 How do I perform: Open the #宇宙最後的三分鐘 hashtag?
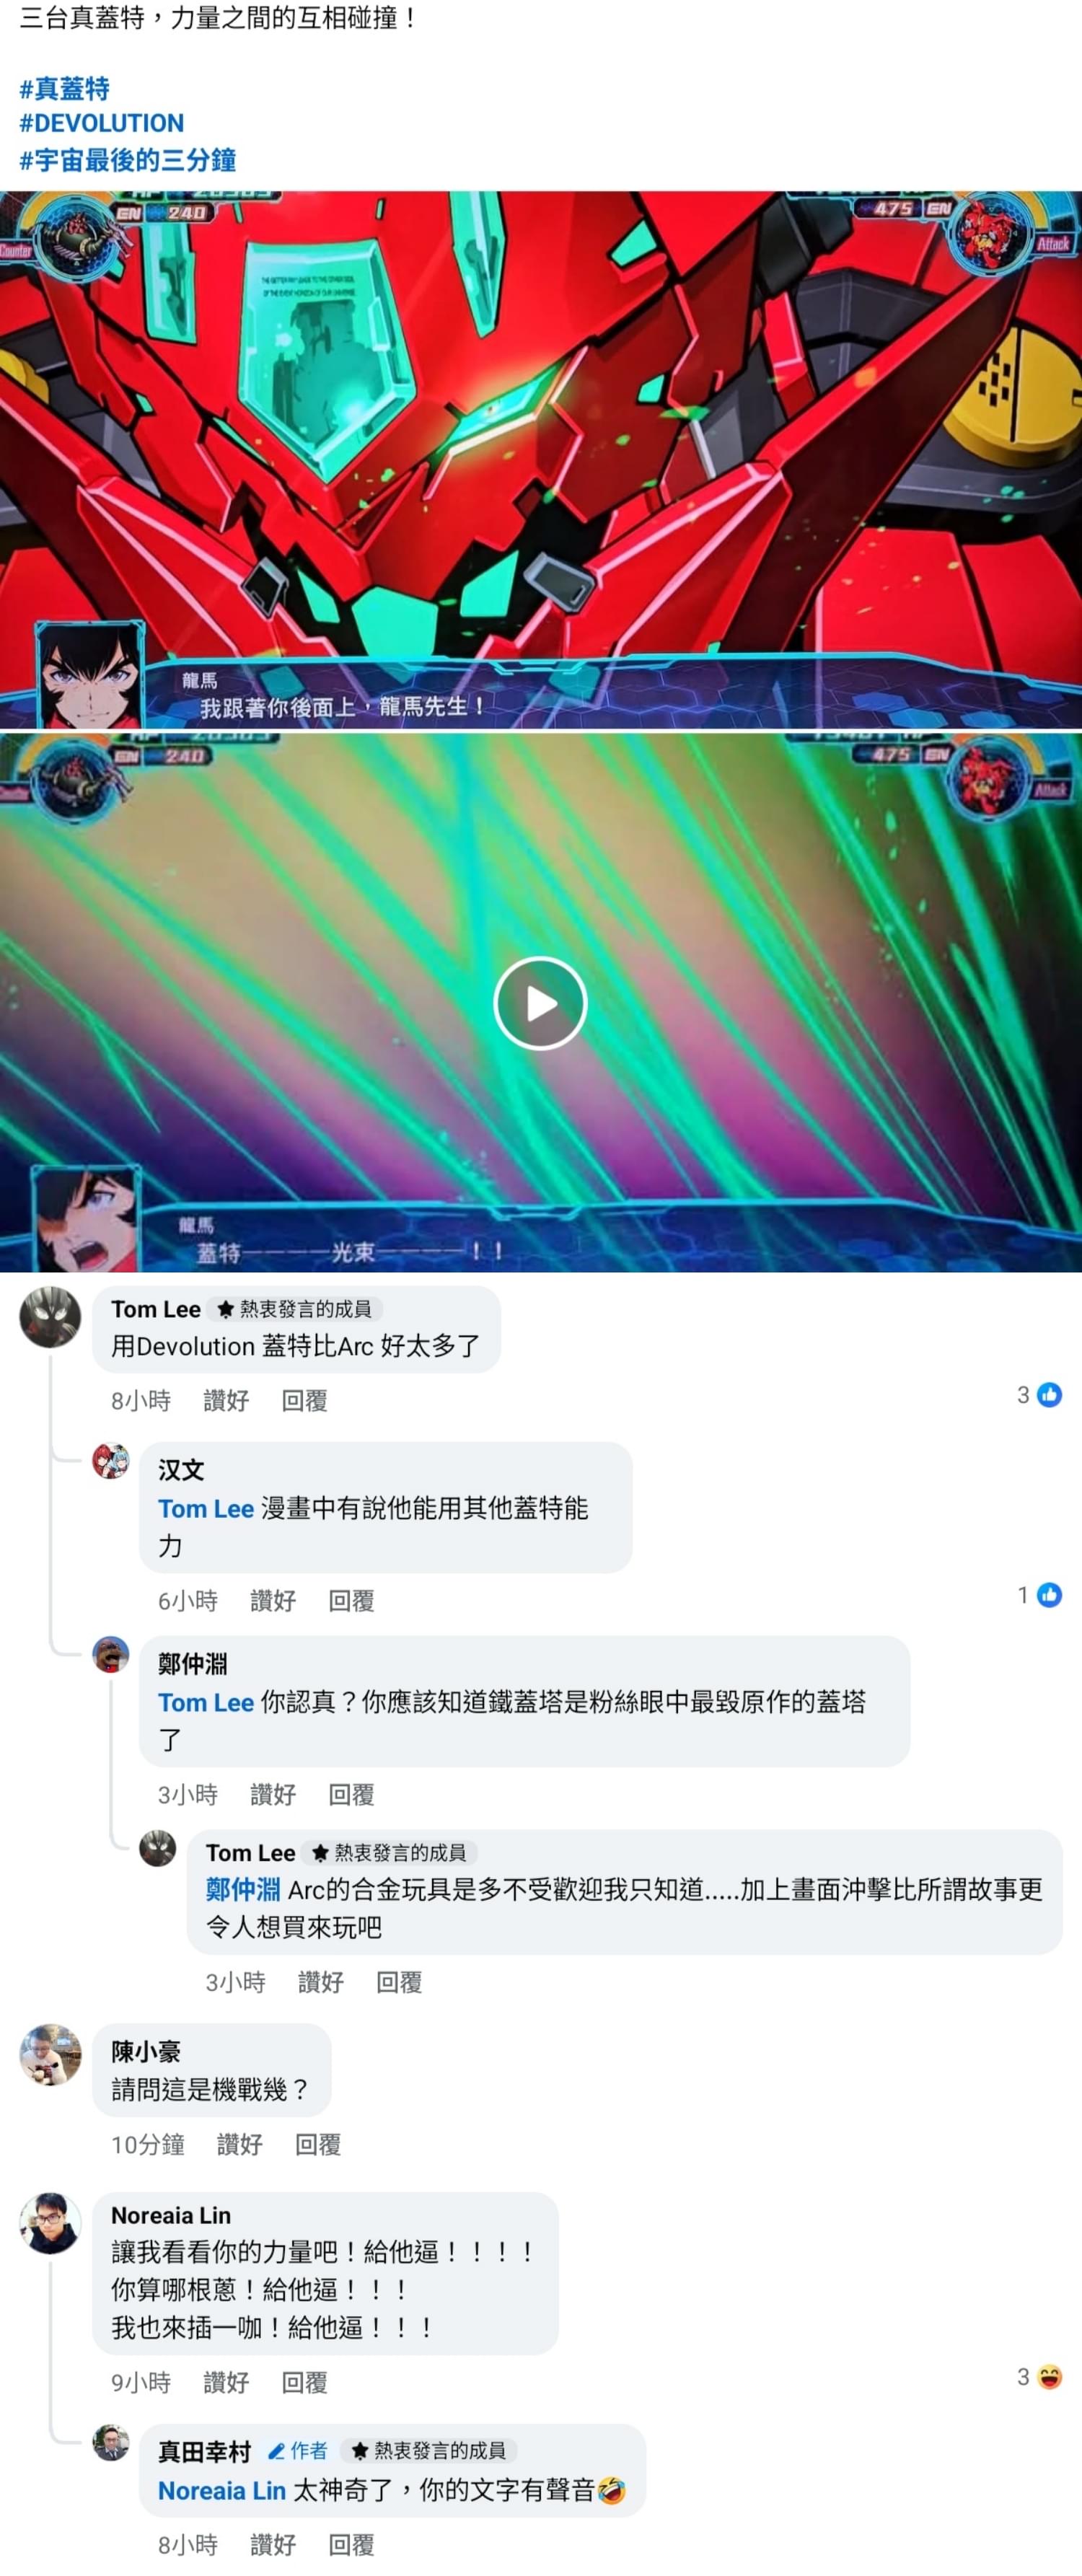[128, 160]
